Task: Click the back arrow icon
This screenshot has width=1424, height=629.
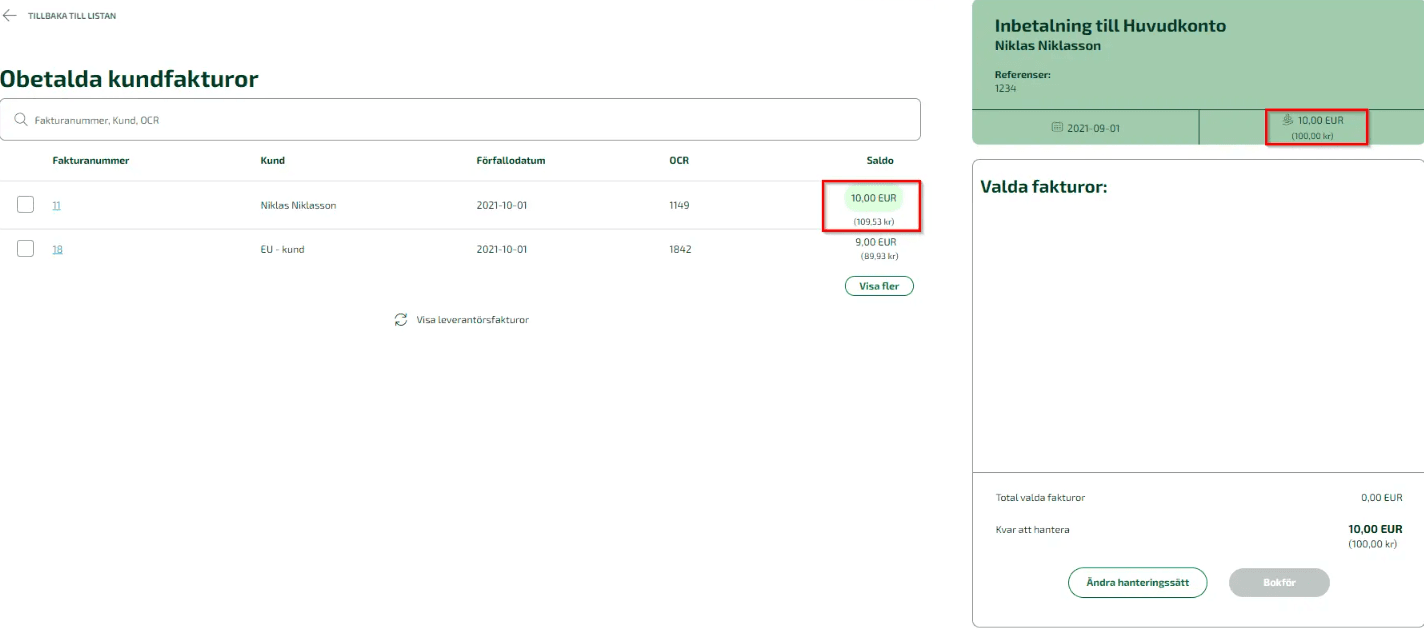Action: 10,16
